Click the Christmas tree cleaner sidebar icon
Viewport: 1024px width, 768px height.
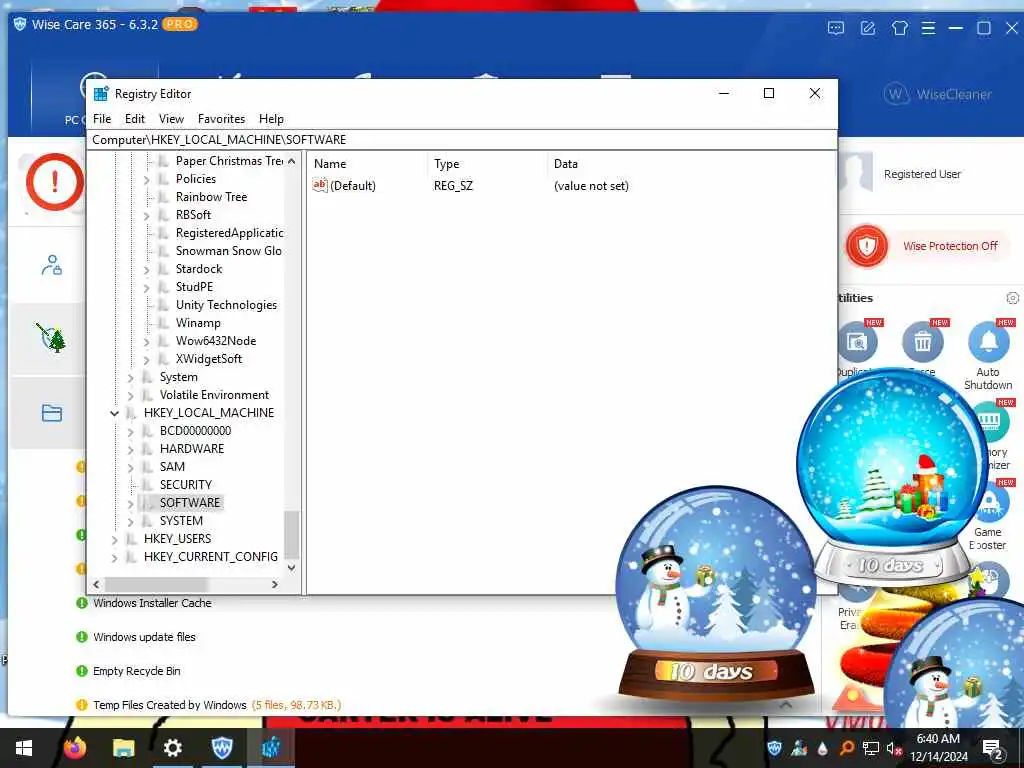click(x=51, y=338)
